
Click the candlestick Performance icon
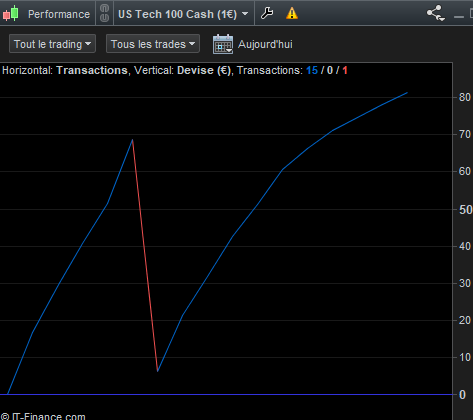[x=10, y=14]
